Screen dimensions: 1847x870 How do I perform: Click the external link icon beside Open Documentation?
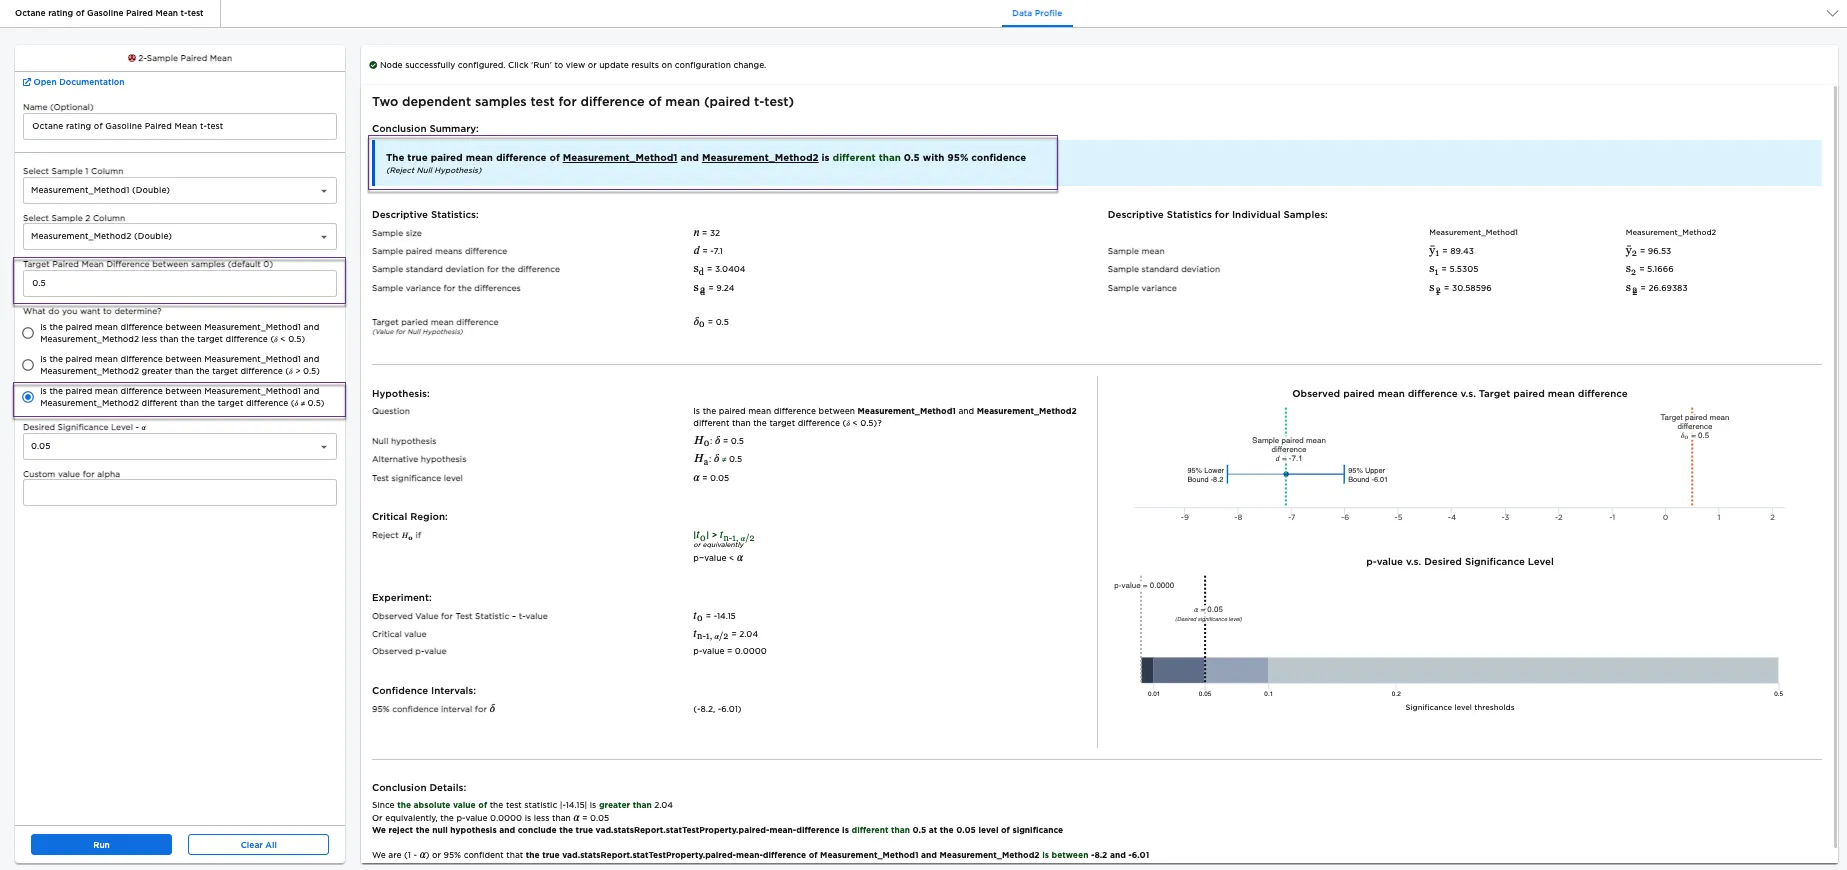coord(27,82)
